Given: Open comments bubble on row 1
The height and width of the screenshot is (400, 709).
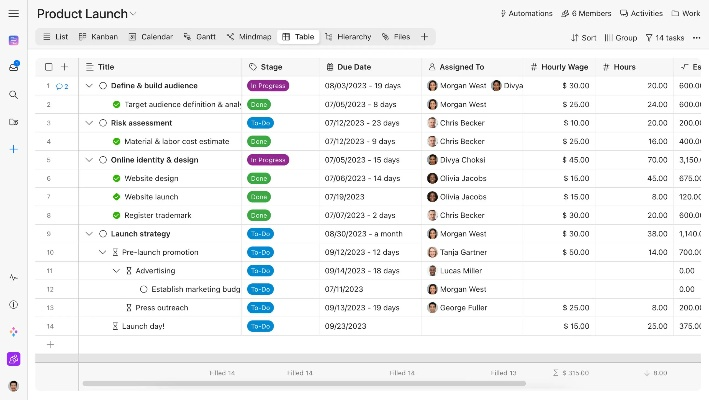Looking at the screenshot, I should click(61, 87).
